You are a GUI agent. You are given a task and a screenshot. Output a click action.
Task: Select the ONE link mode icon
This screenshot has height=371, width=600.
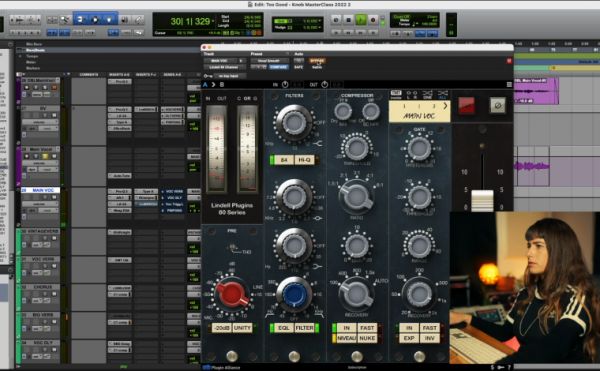click(x=427, y=94)
